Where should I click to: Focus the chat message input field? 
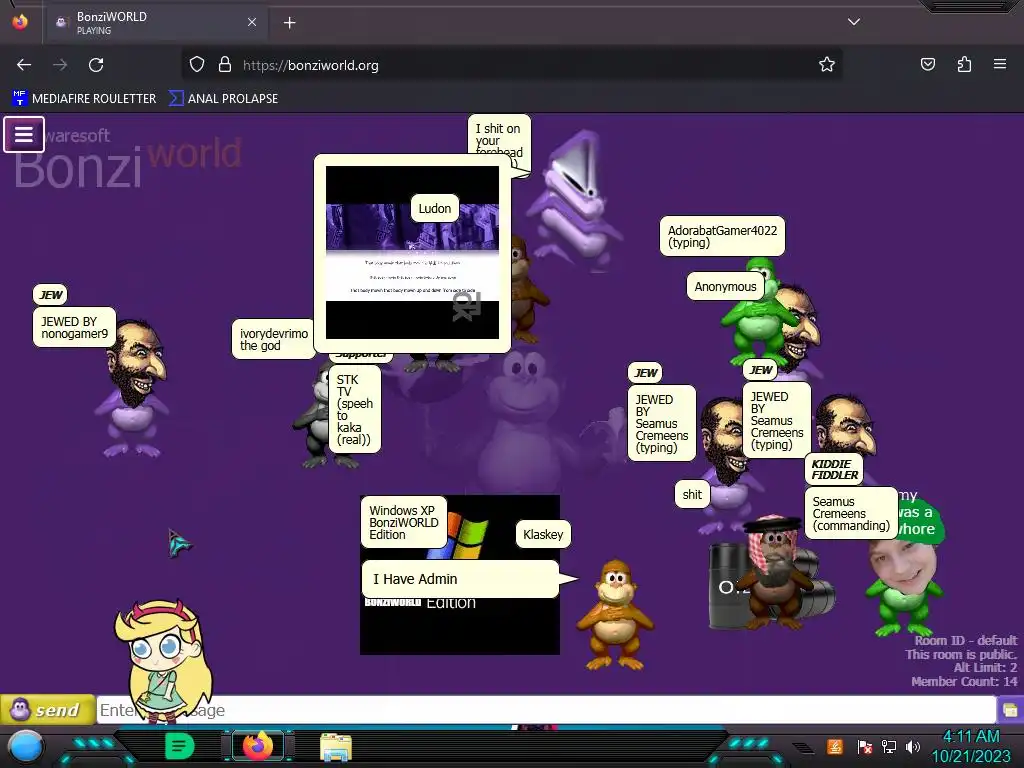coord(546,710)
